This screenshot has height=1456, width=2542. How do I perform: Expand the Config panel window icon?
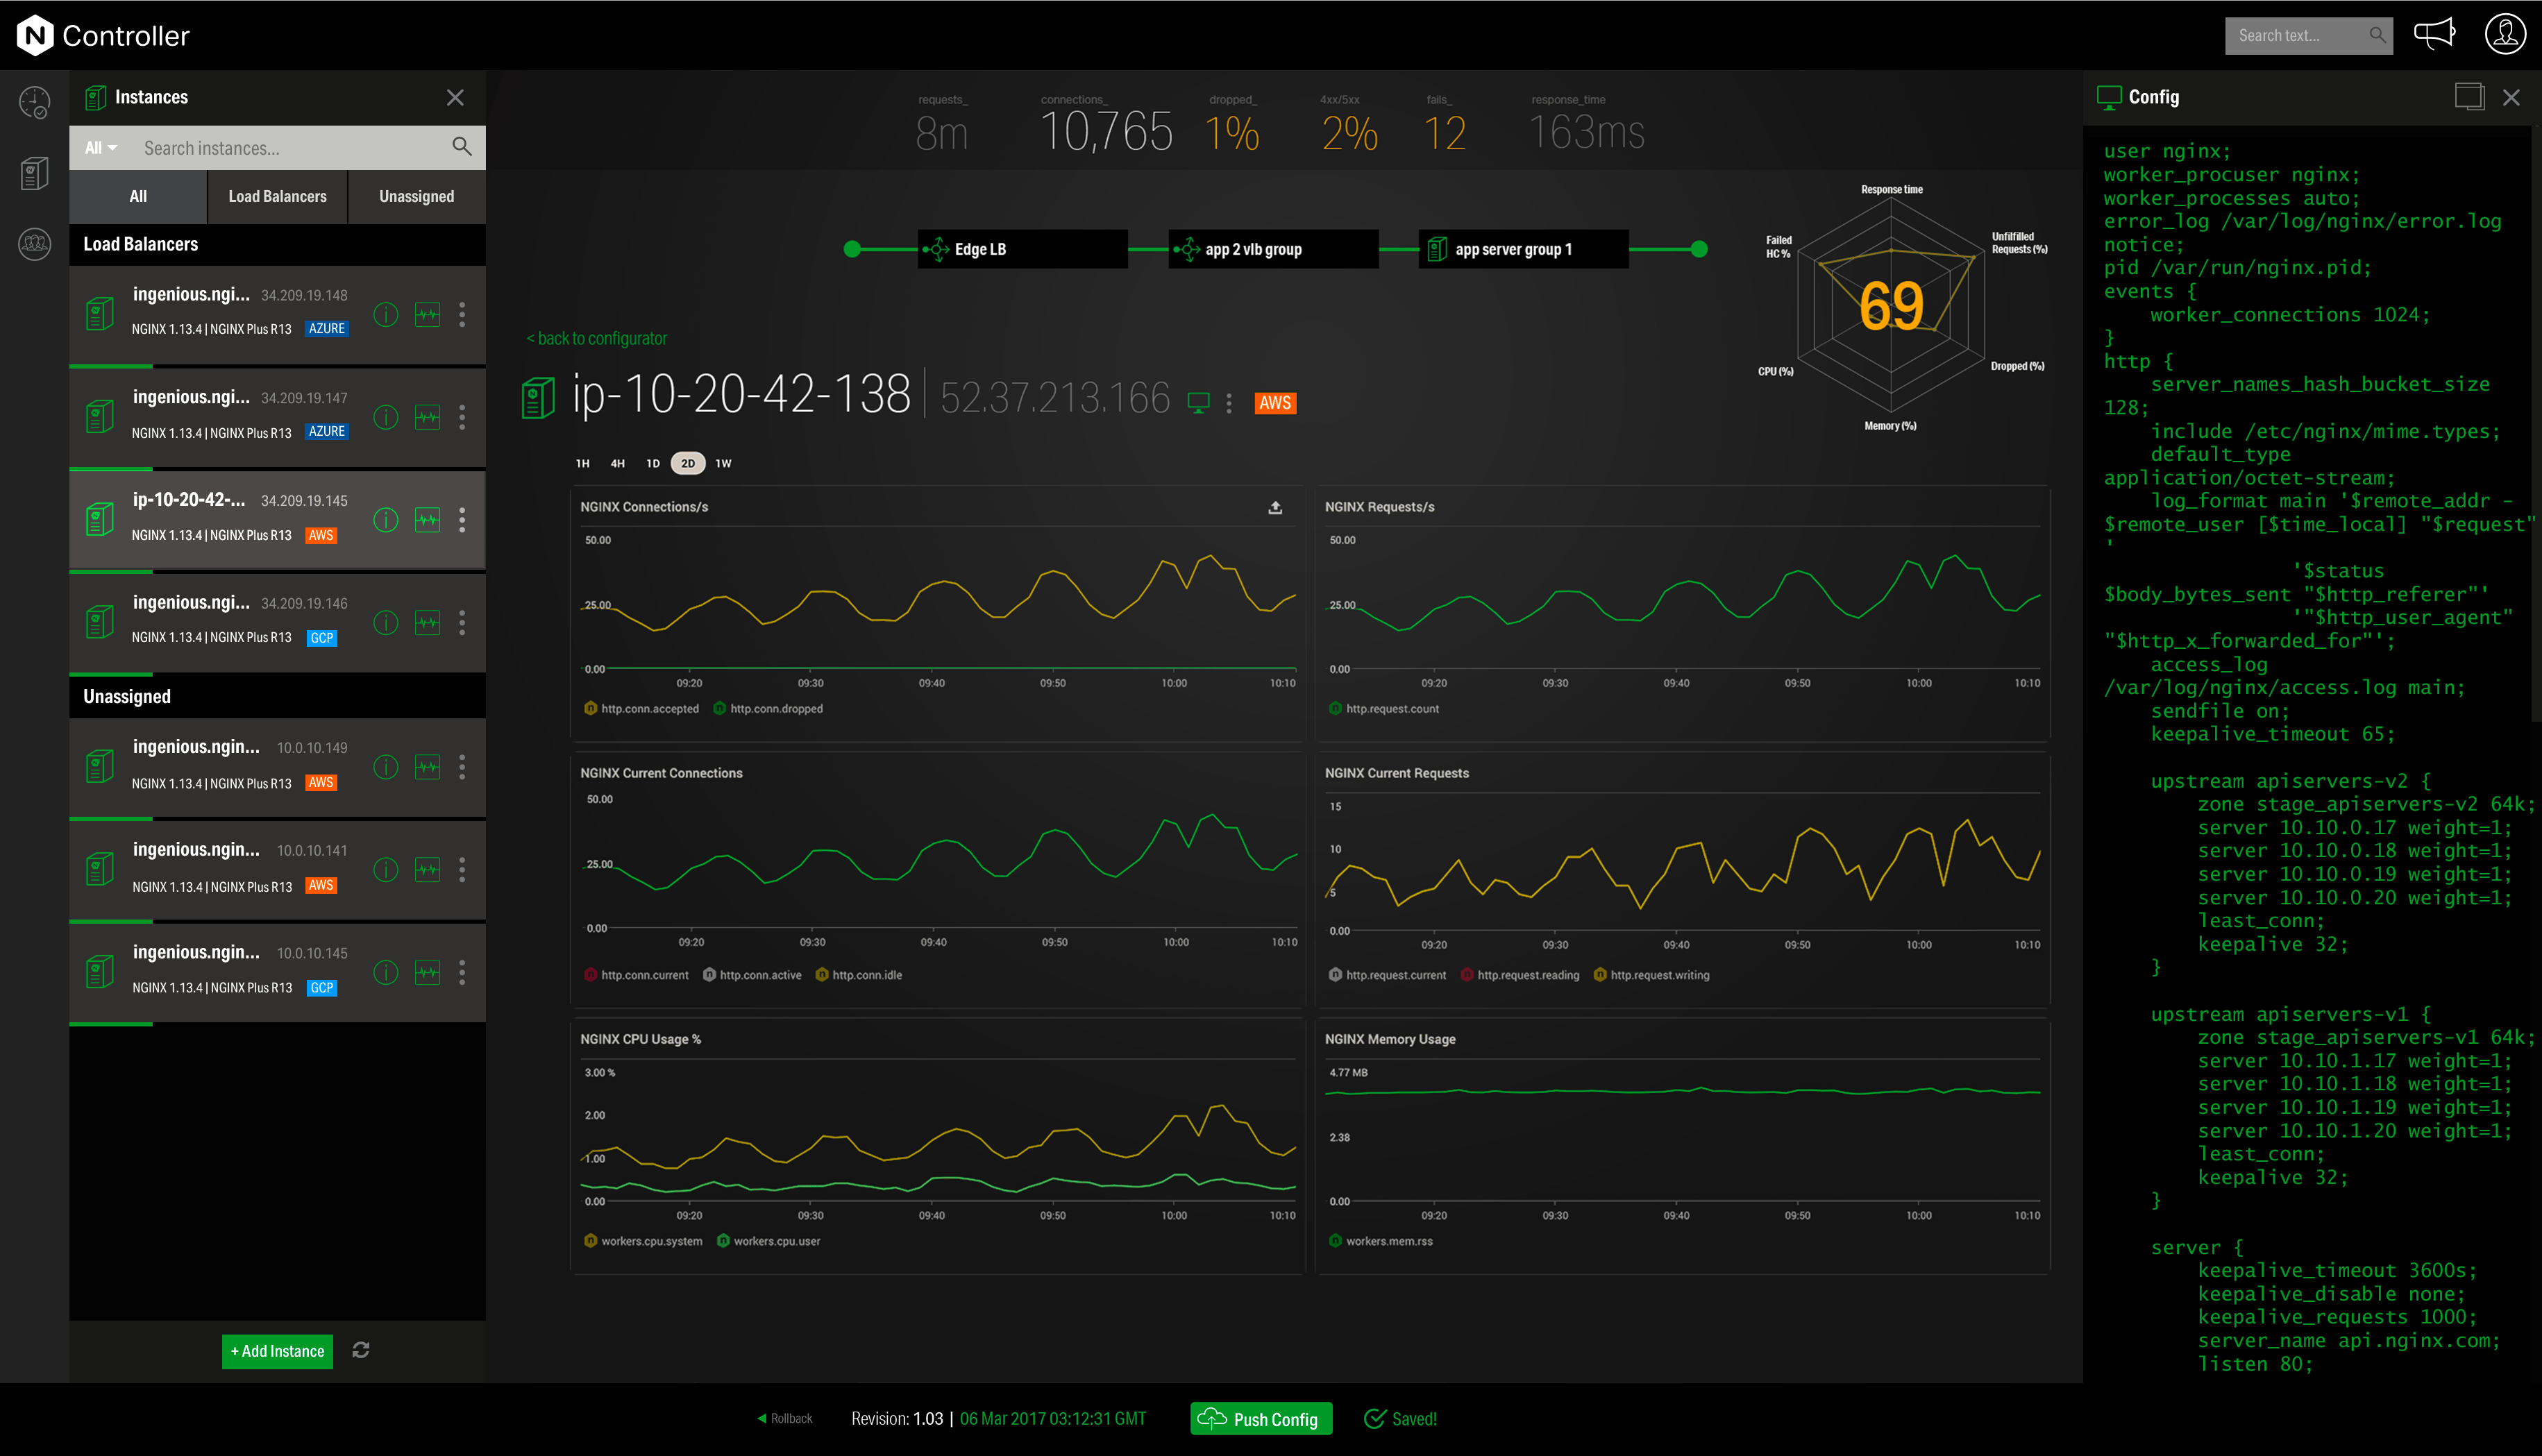point(2469,97)
